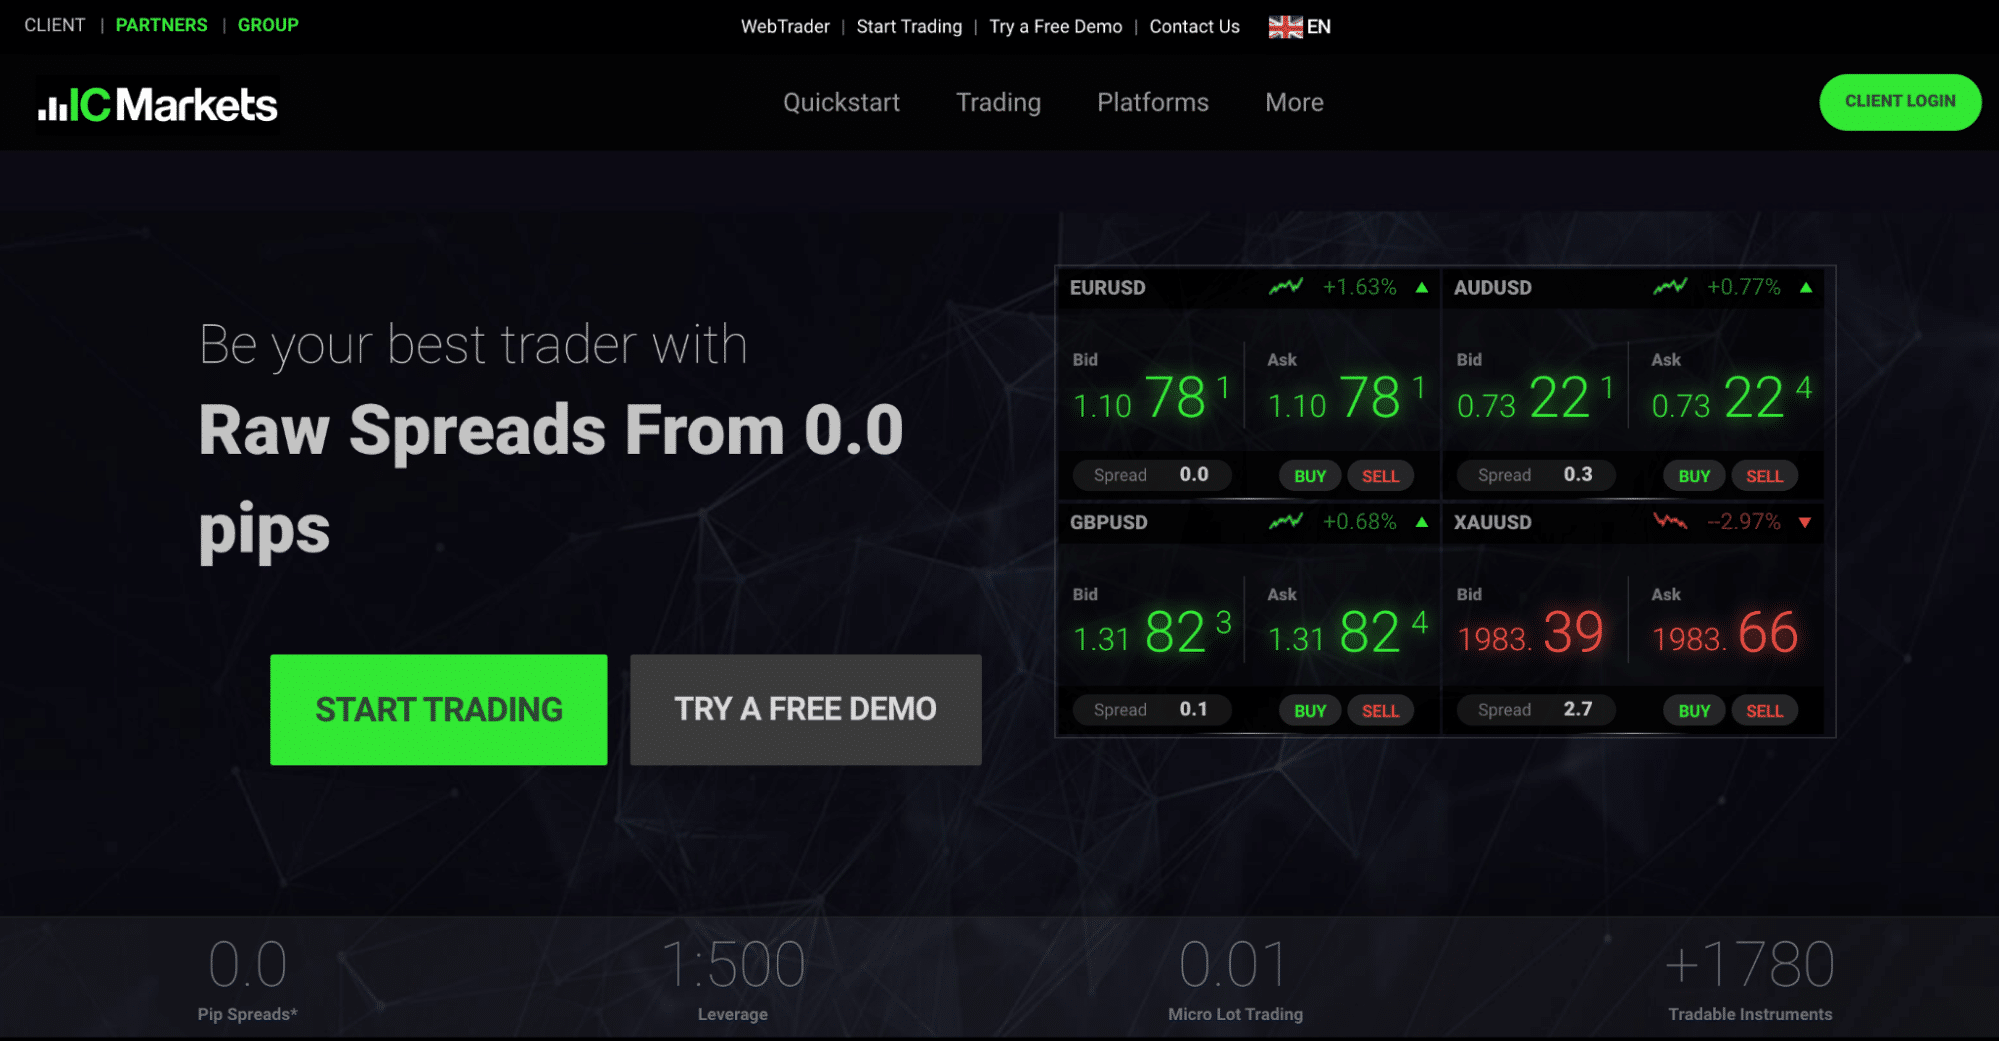Buy AUDUSD with the BUY button
The image size is (1999, 1042).
pyautogui.click(x=1694, y=476)
